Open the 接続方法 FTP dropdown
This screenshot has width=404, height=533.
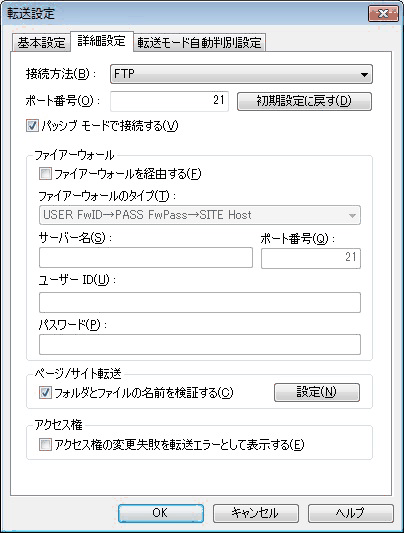pos(241,74)
